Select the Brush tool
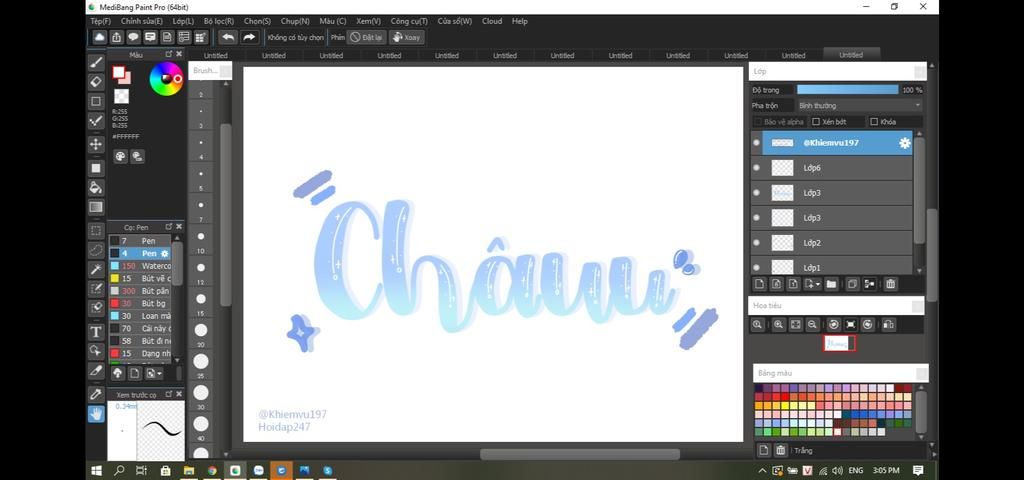The width and height of the screenshot is (1024, 480). click(96, 63)
